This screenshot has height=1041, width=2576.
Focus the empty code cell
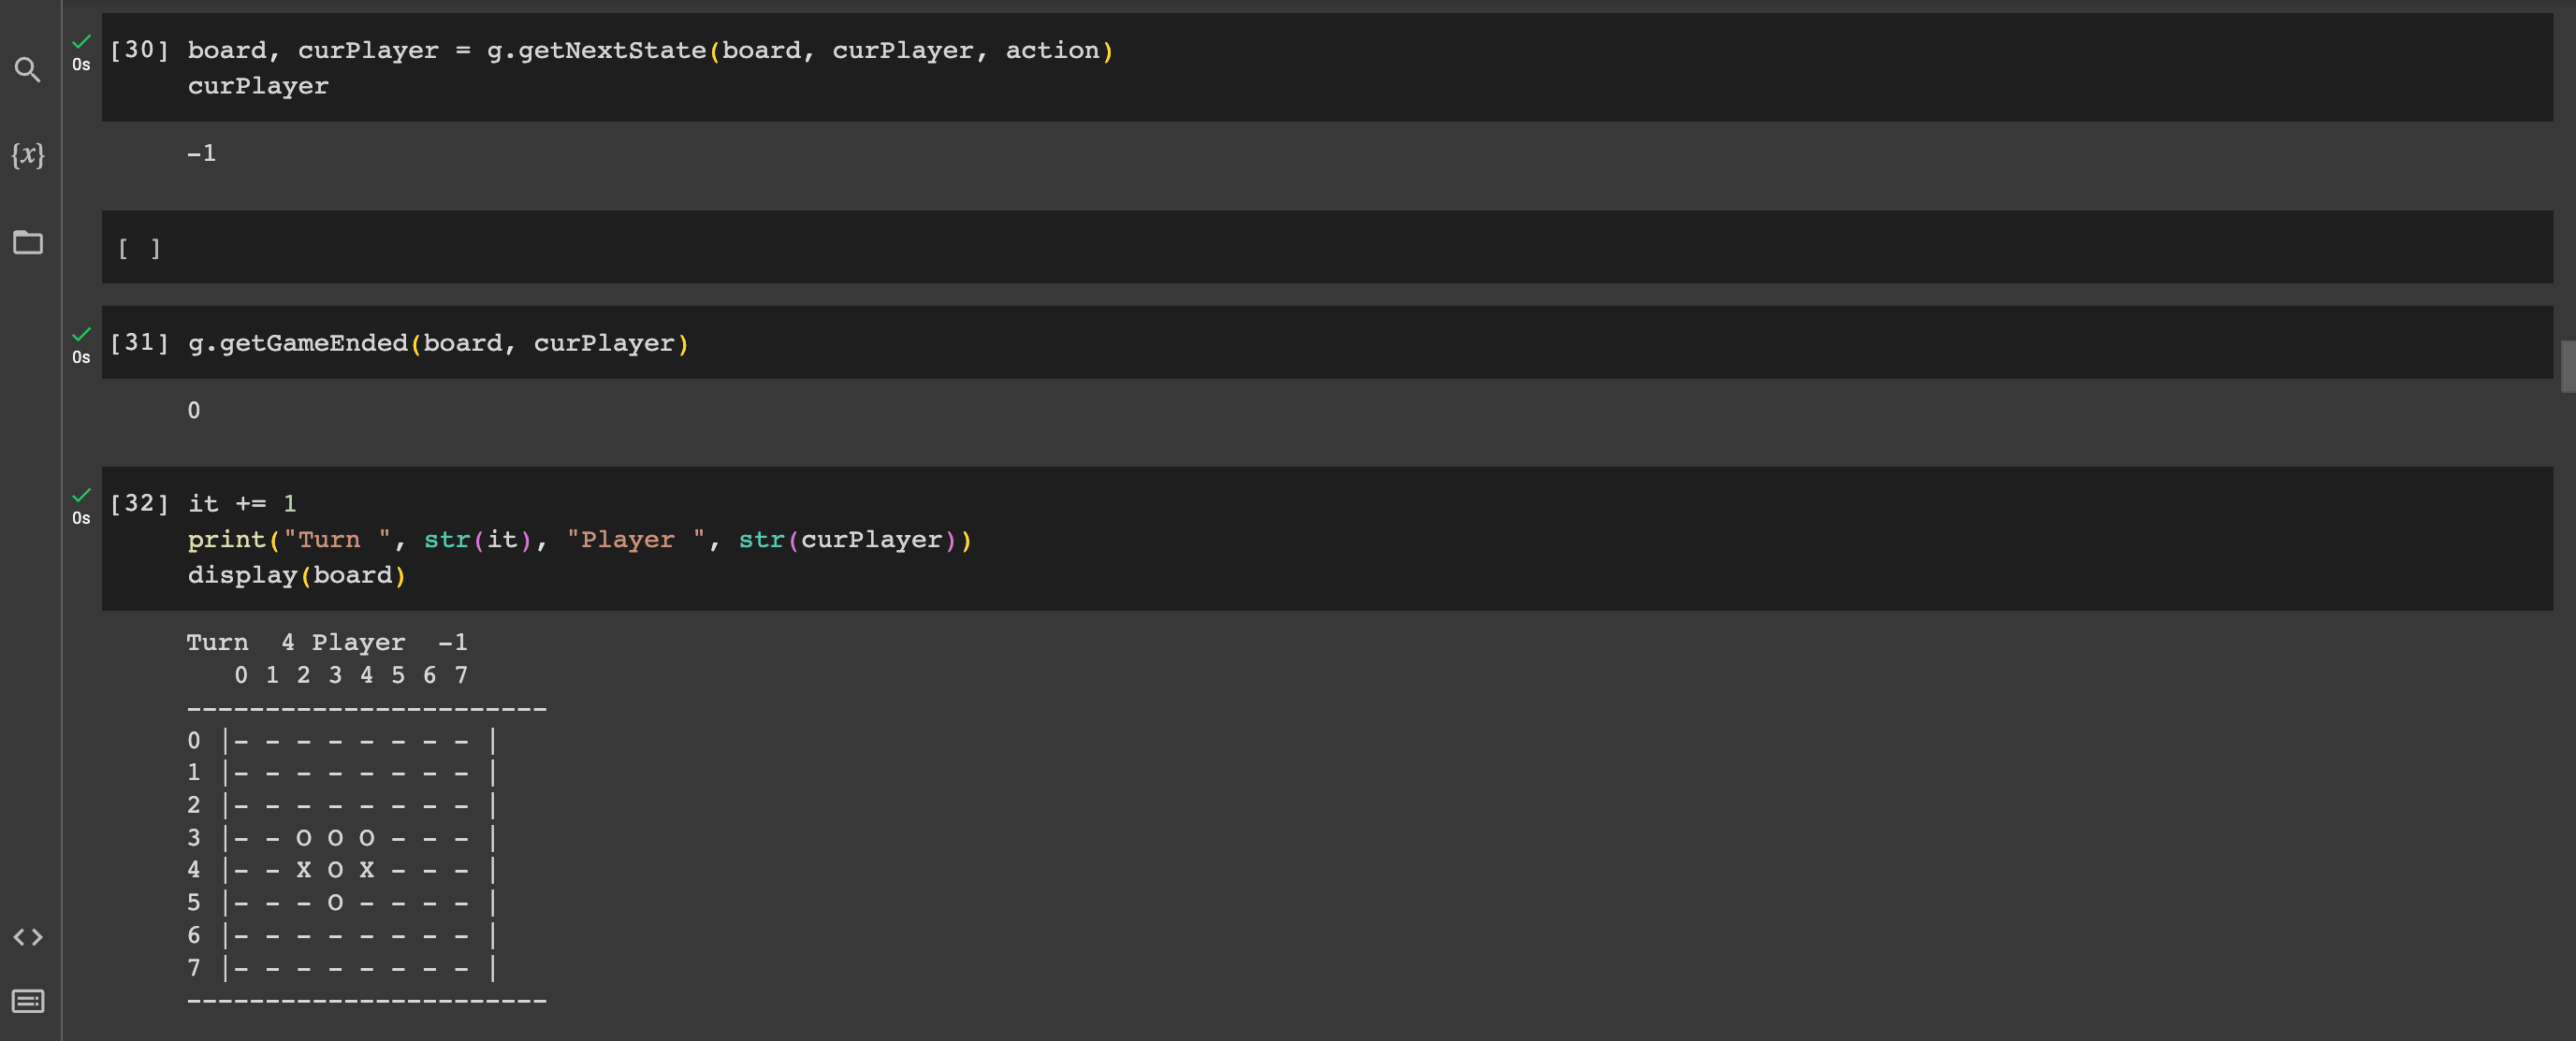click(1327, 247)
